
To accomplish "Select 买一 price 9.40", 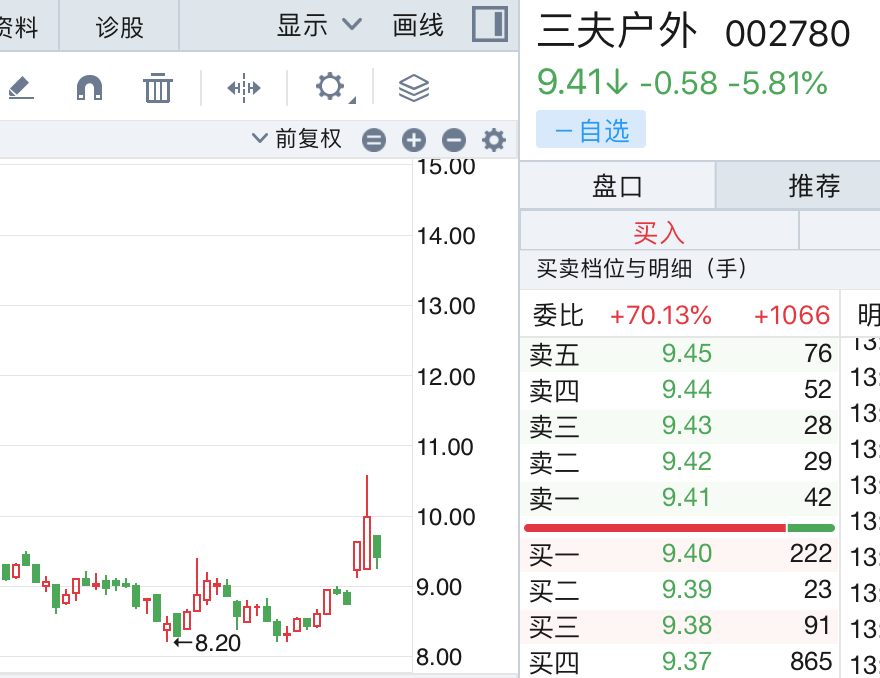I will pos(686,554).
